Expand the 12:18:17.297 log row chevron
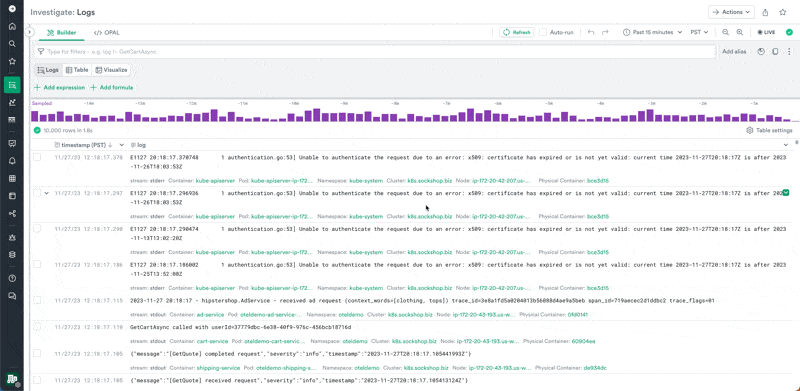The width and height of the screenshot is (800, 391). [x=46, y=193]
